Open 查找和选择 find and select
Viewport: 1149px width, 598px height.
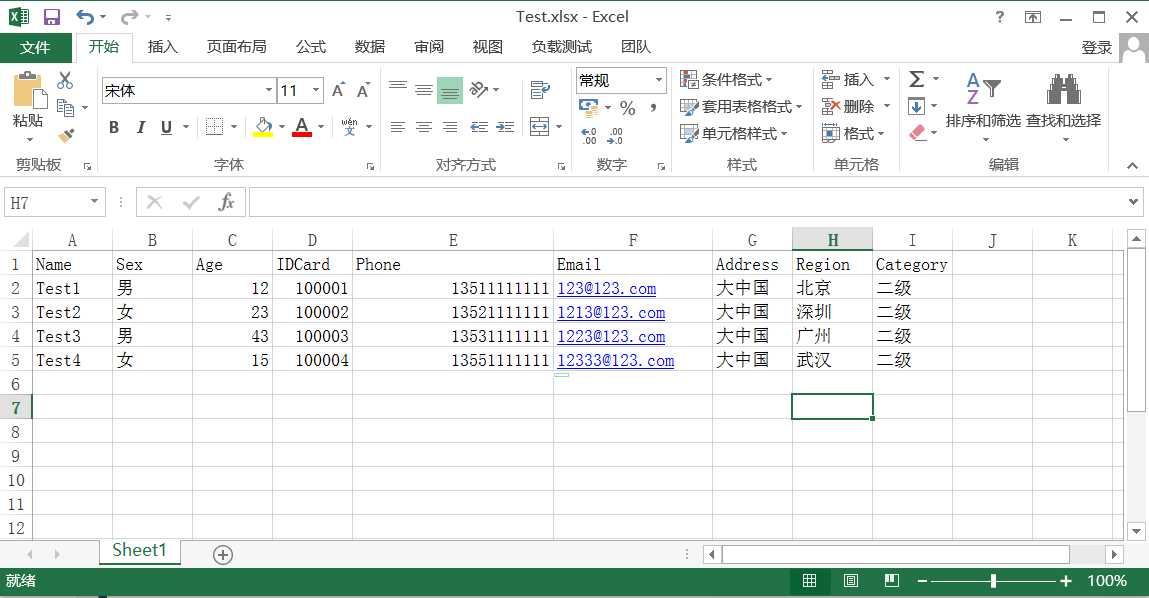[1063, 106]
